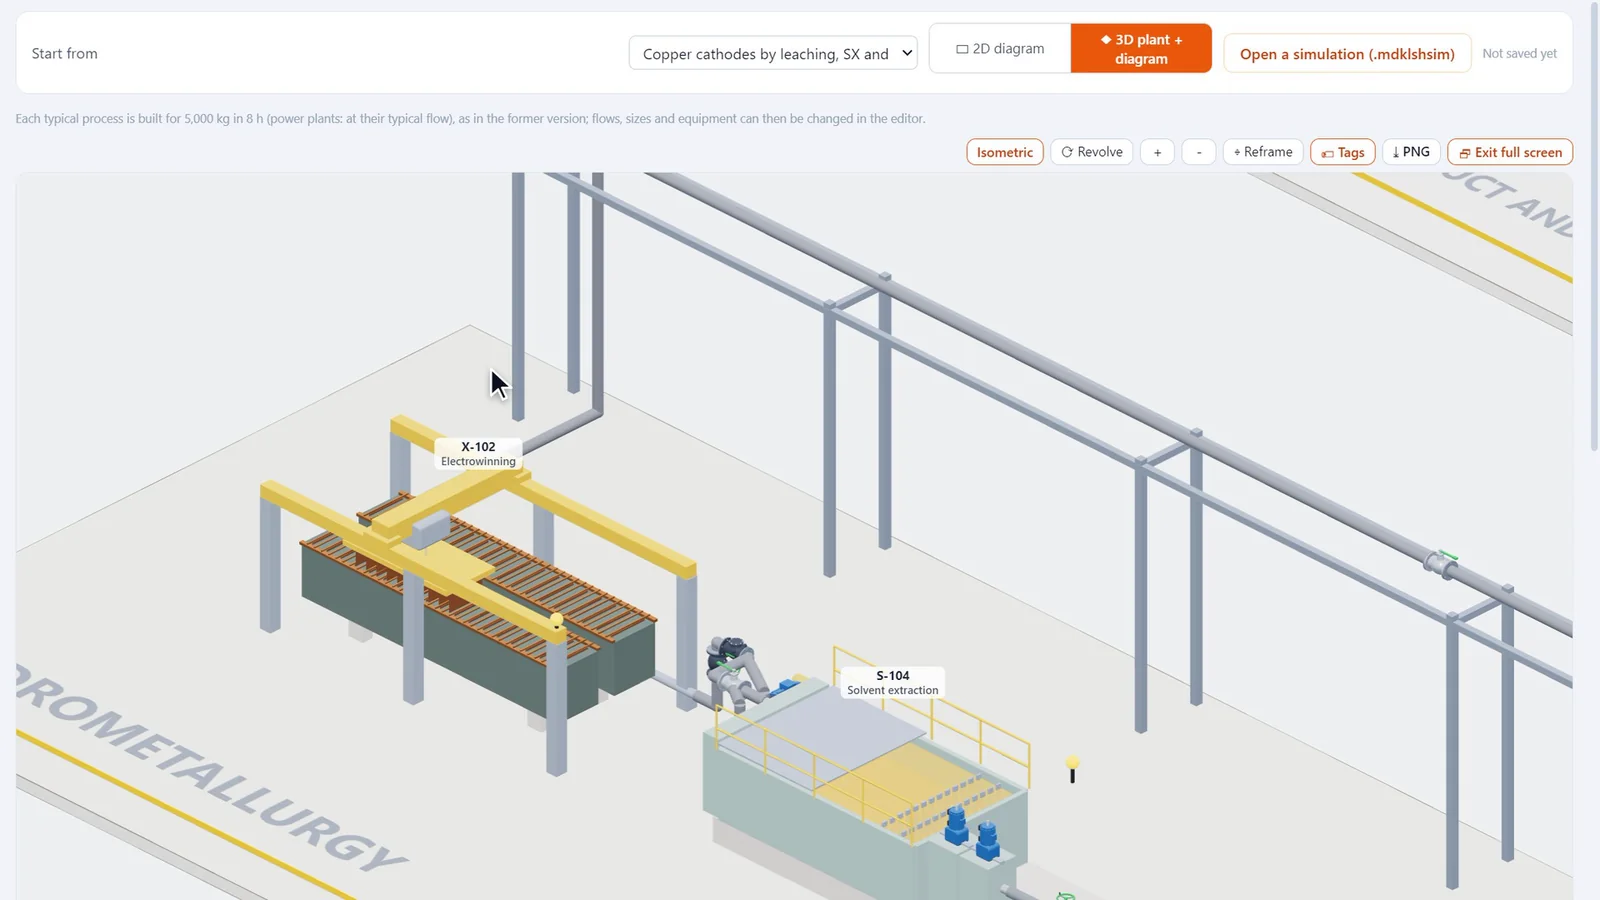Viewport: 1600px width, 900px height.
Task: Click the valve on the overhead pipe
Action: (x=1443, y=563)
